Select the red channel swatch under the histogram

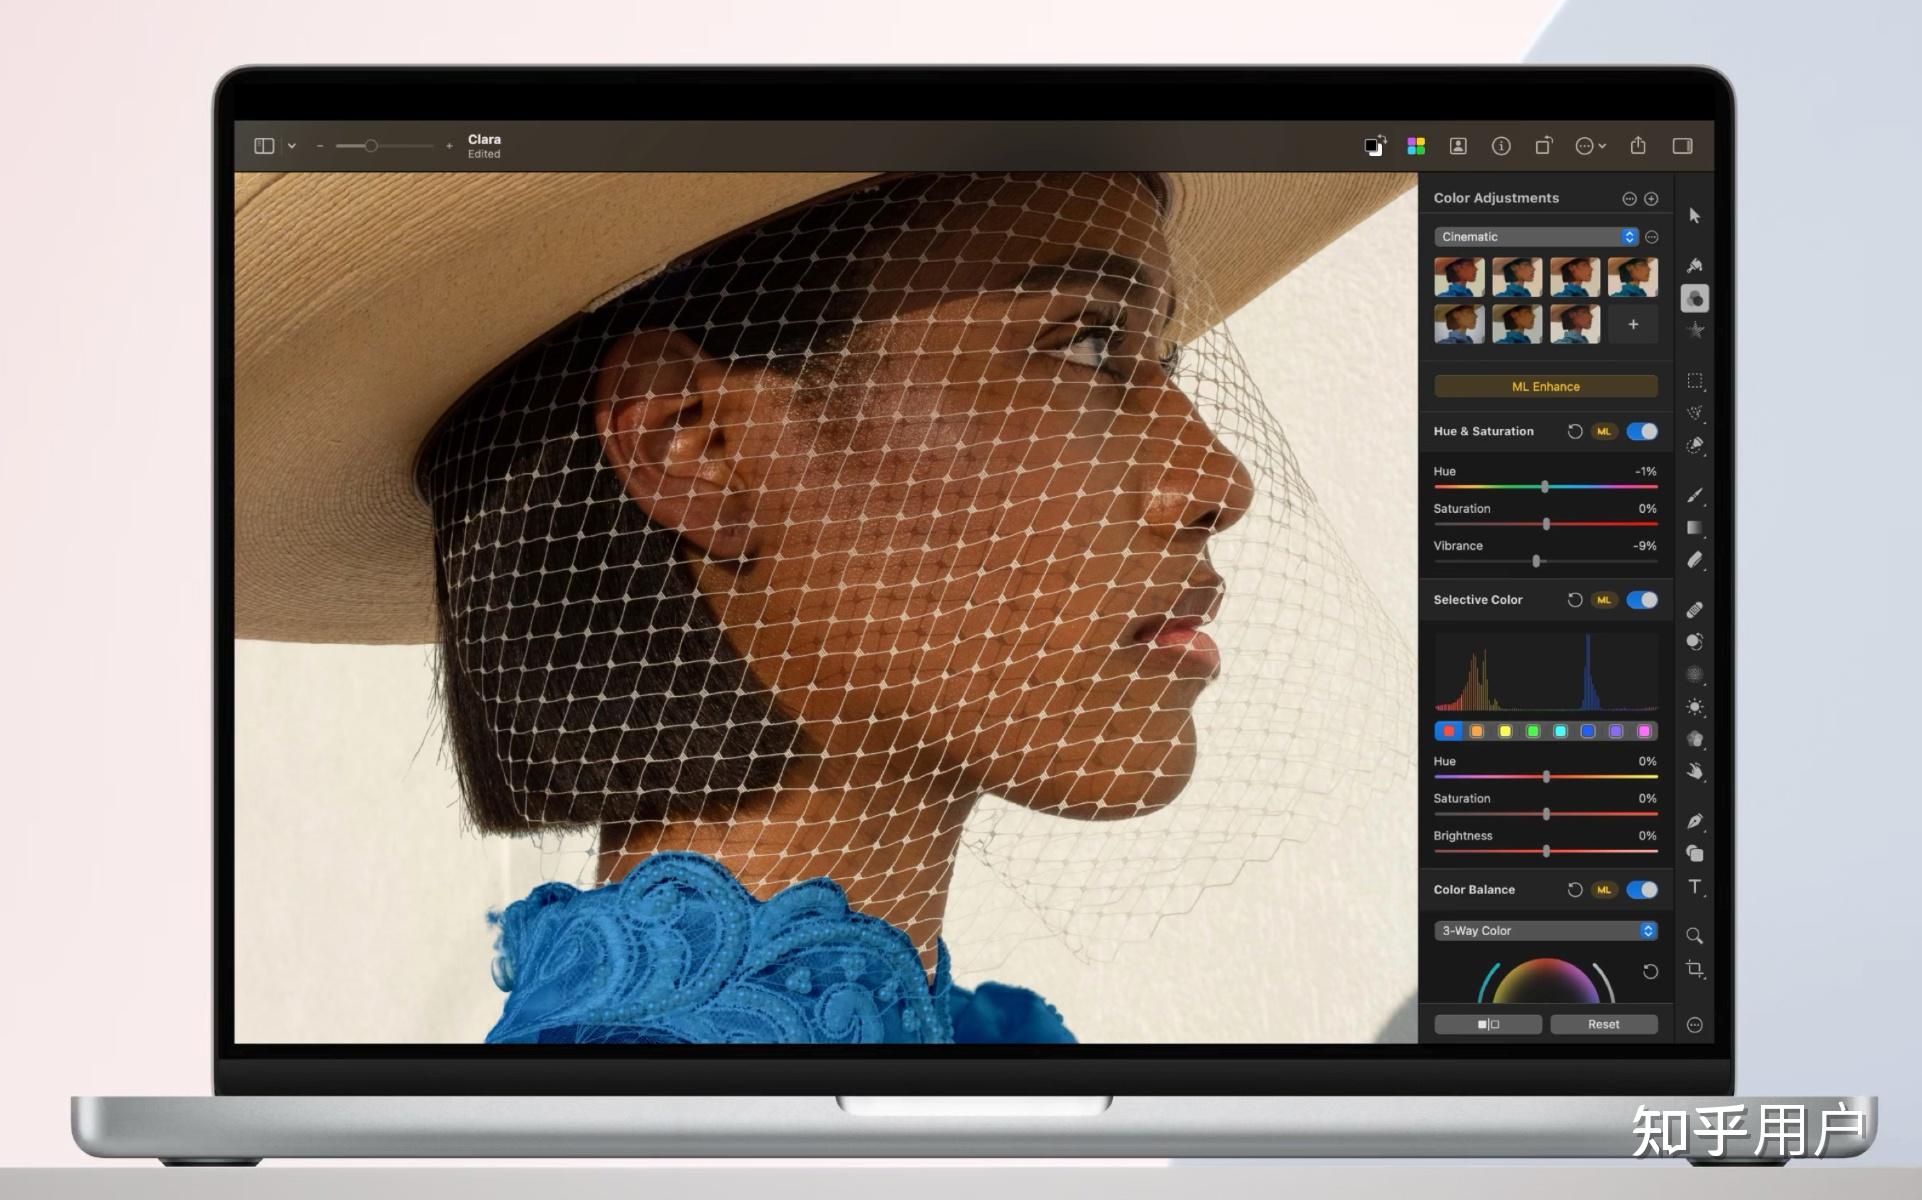click(x=1448, y=731)
